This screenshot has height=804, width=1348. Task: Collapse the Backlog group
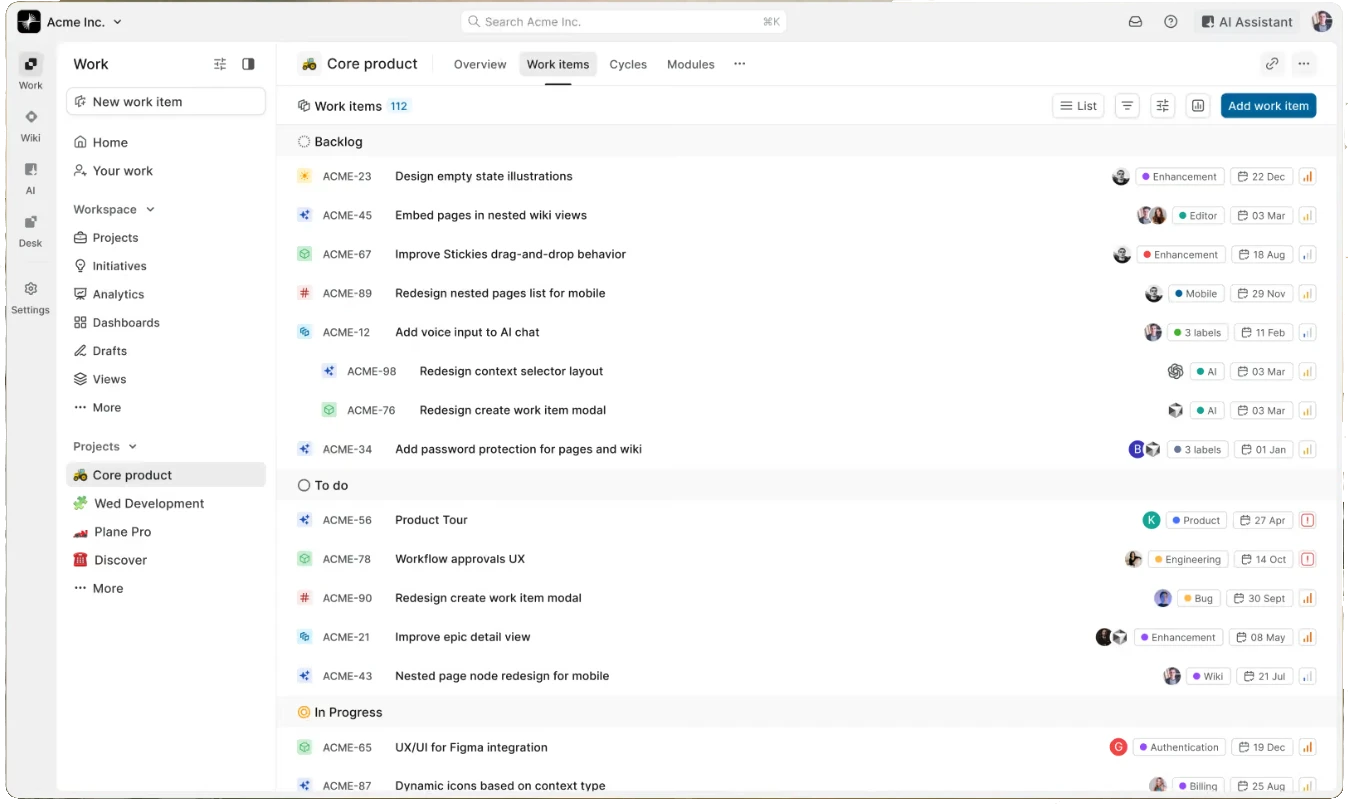(330, 142)
